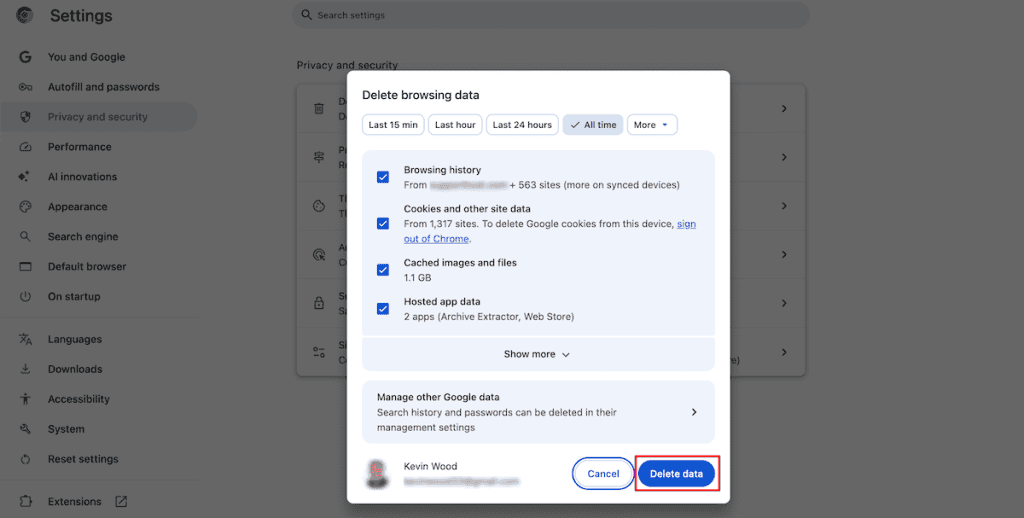Uncheck Cached images and files checkbox
Viewport: 1024px width, 518px height.
pyautogui.click(x=383, y=270)
